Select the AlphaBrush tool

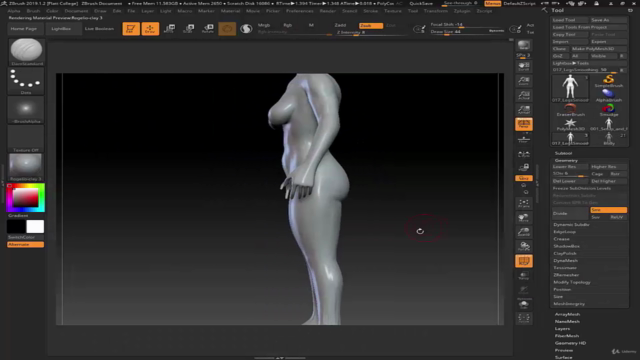point(609,95)
